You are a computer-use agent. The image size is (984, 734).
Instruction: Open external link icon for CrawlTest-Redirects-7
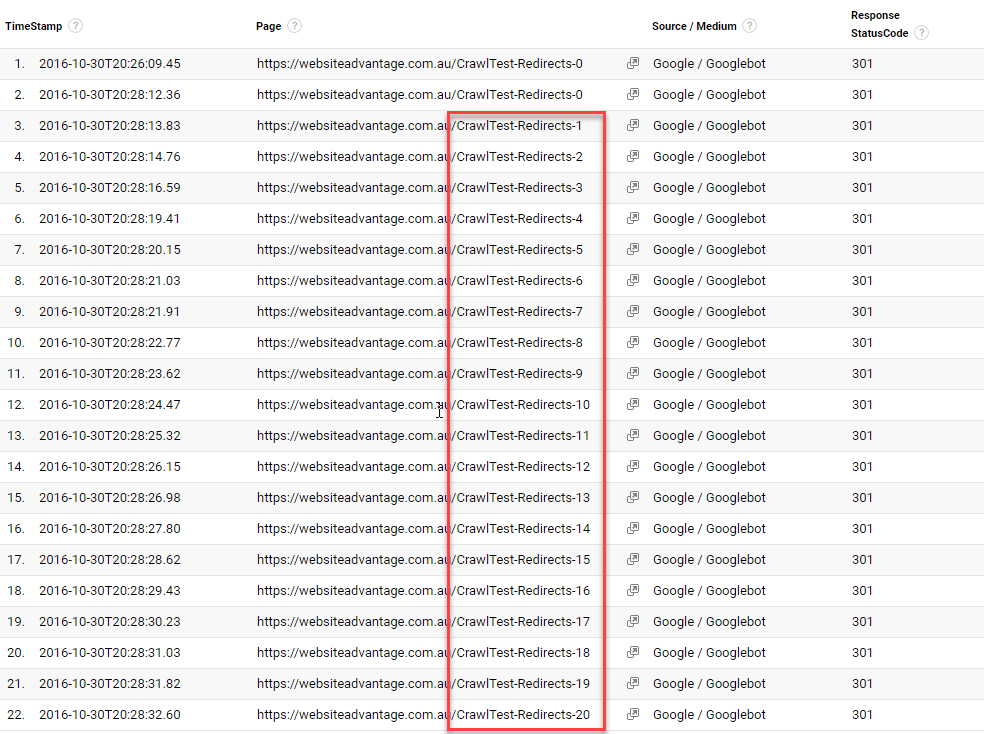[x=633, y=311]
